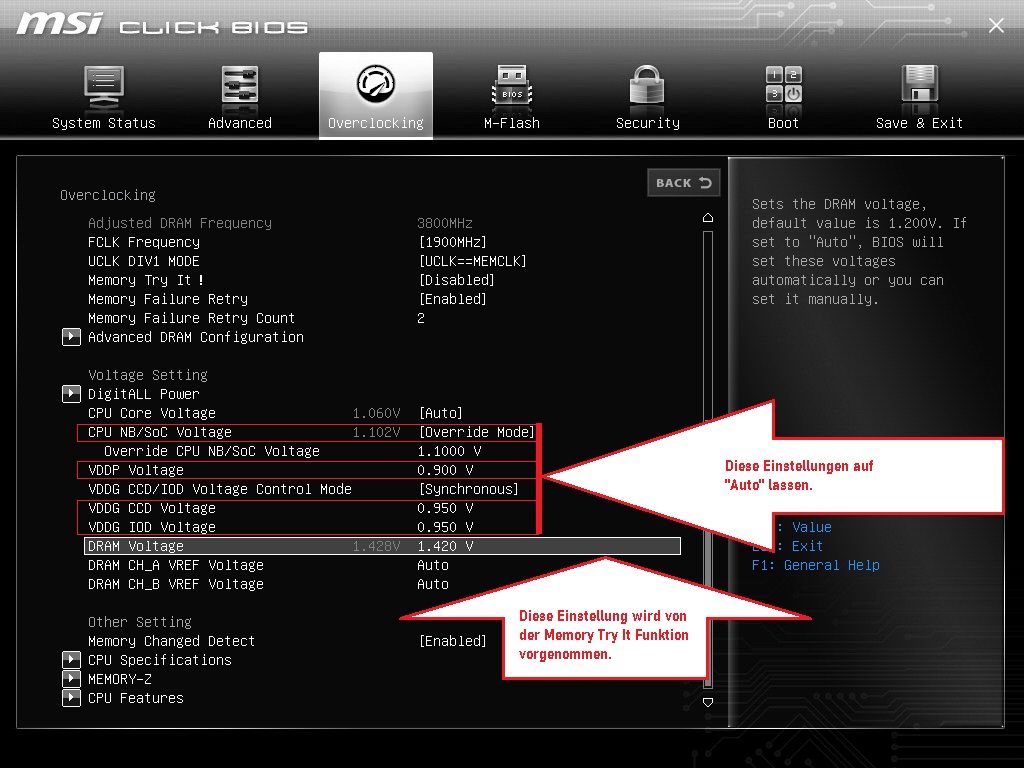Screen dimensions: 1024x768
Task: Edit VDDG IOD Voltage 0.950 V value
Action: coord(445,527)
